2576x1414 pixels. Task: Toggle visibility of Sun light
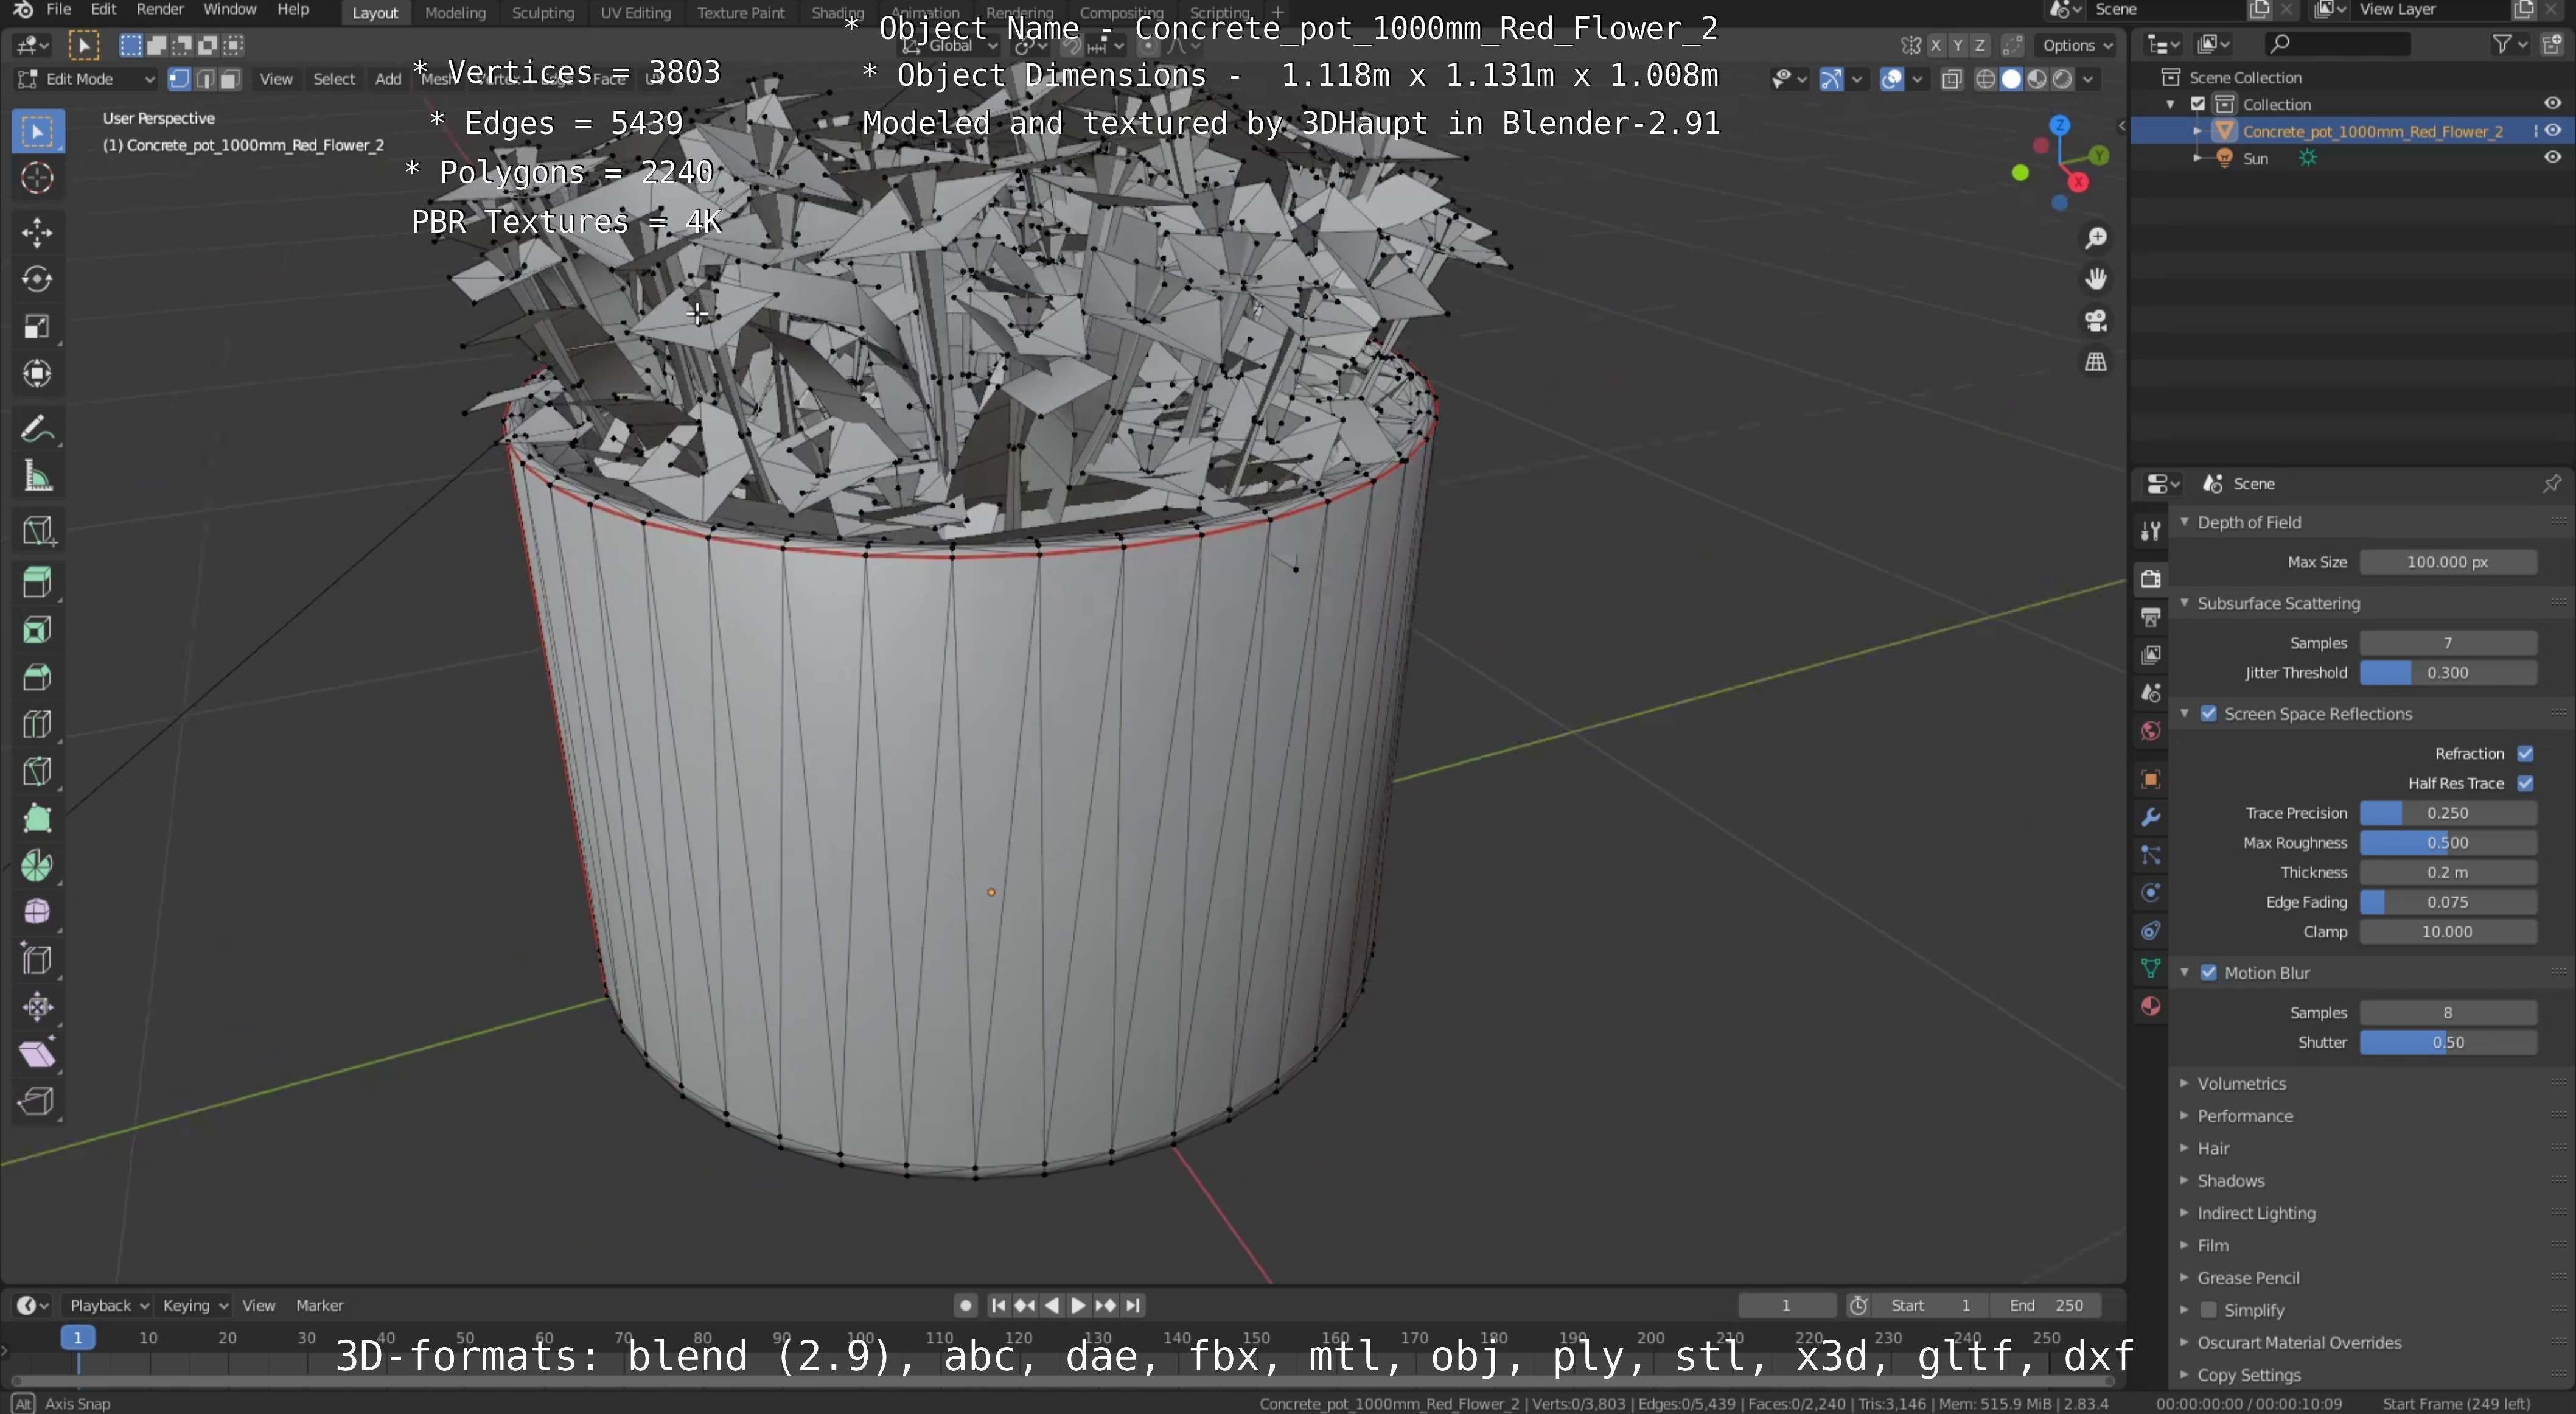(2552, 157)
